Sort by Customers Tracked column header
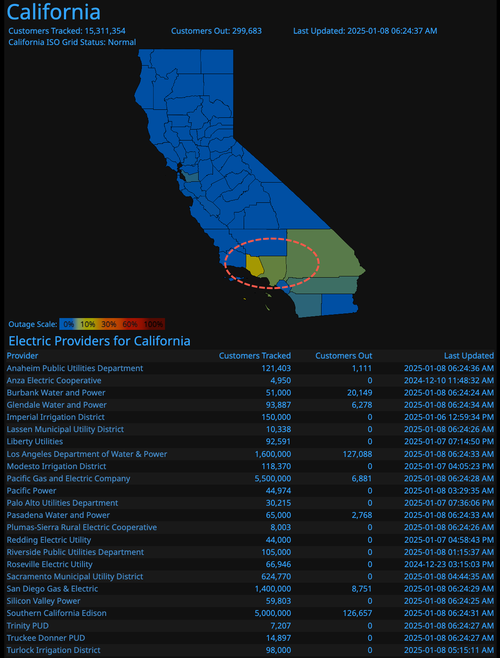 [x=255, y=356]
